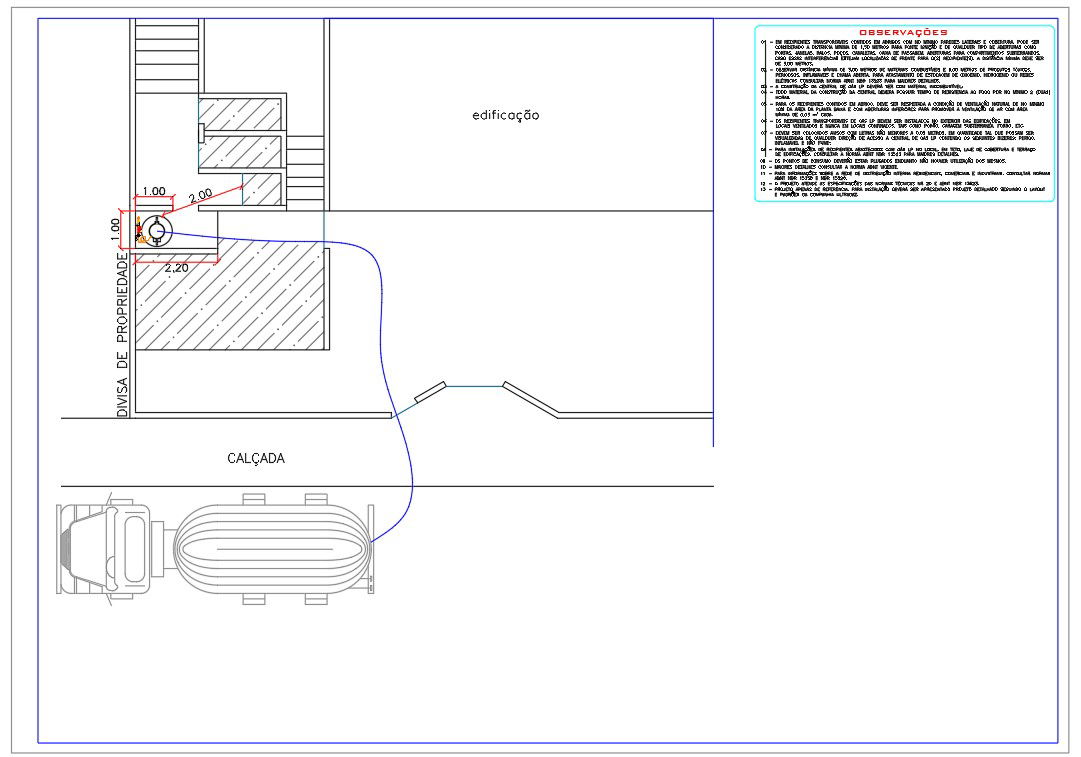Click the horizontal 1.00 dimension above the tank
The width and height of the screenshot is (1081, 757).
153,191
